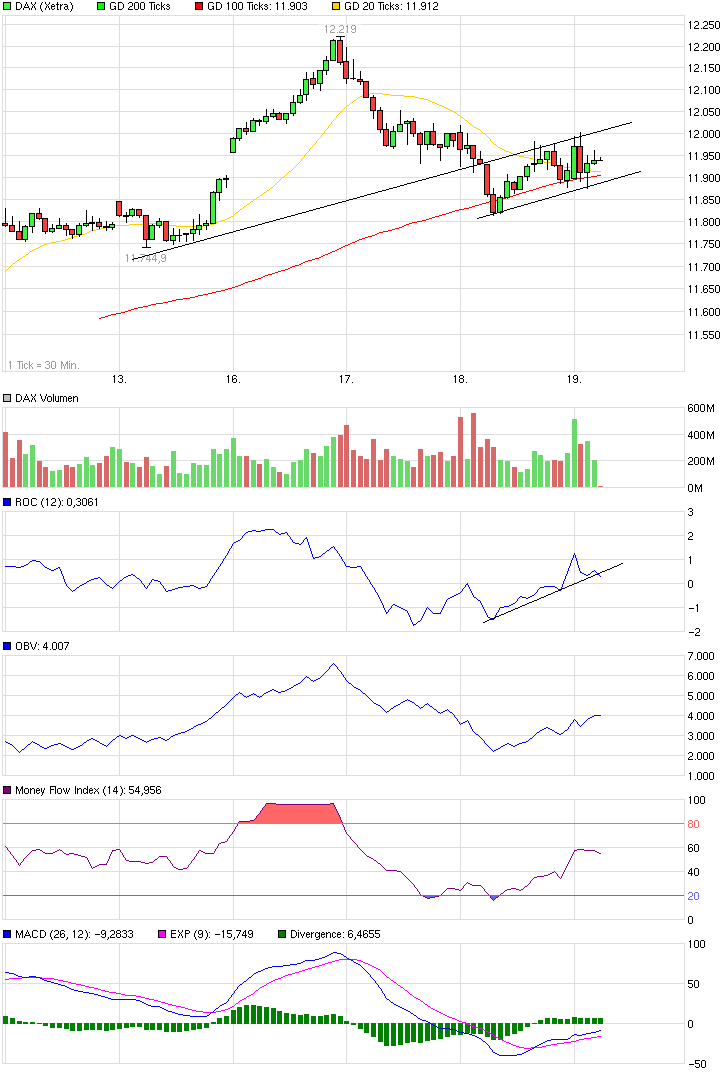Click the 'OBV: 4.007' panel title

point(42,646)
